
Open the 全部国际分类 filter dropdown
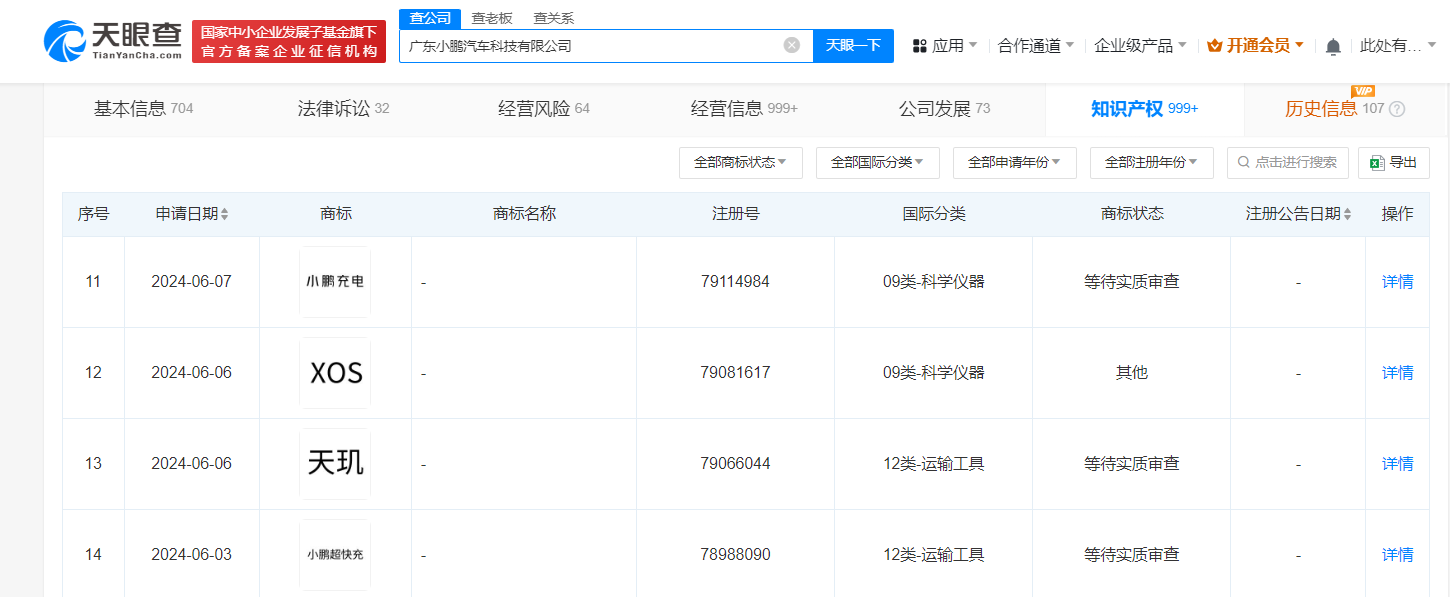pyautogui.click(x=878, y=162)
